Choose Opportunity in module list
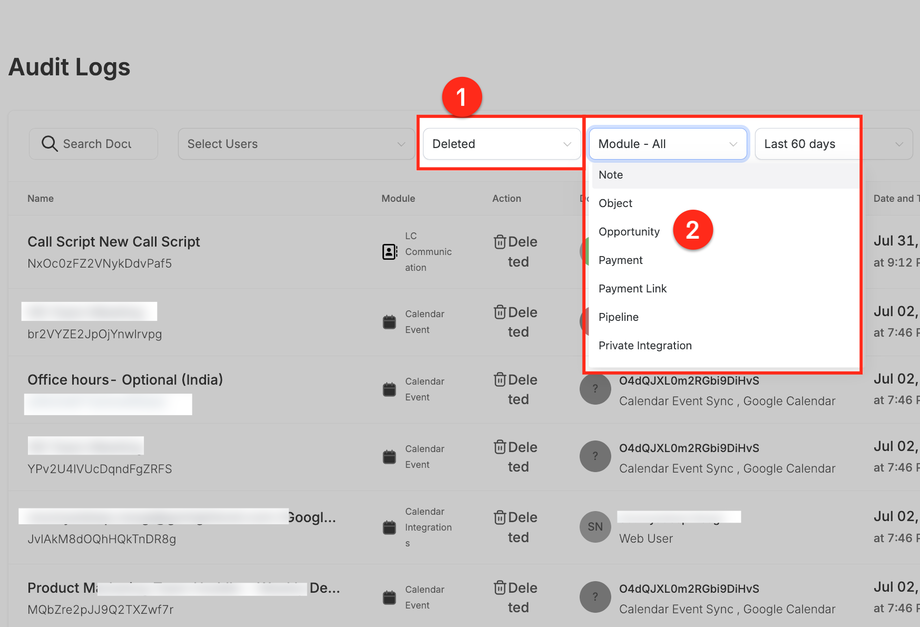This screenshot has width=920, height=627. [629, 232]
